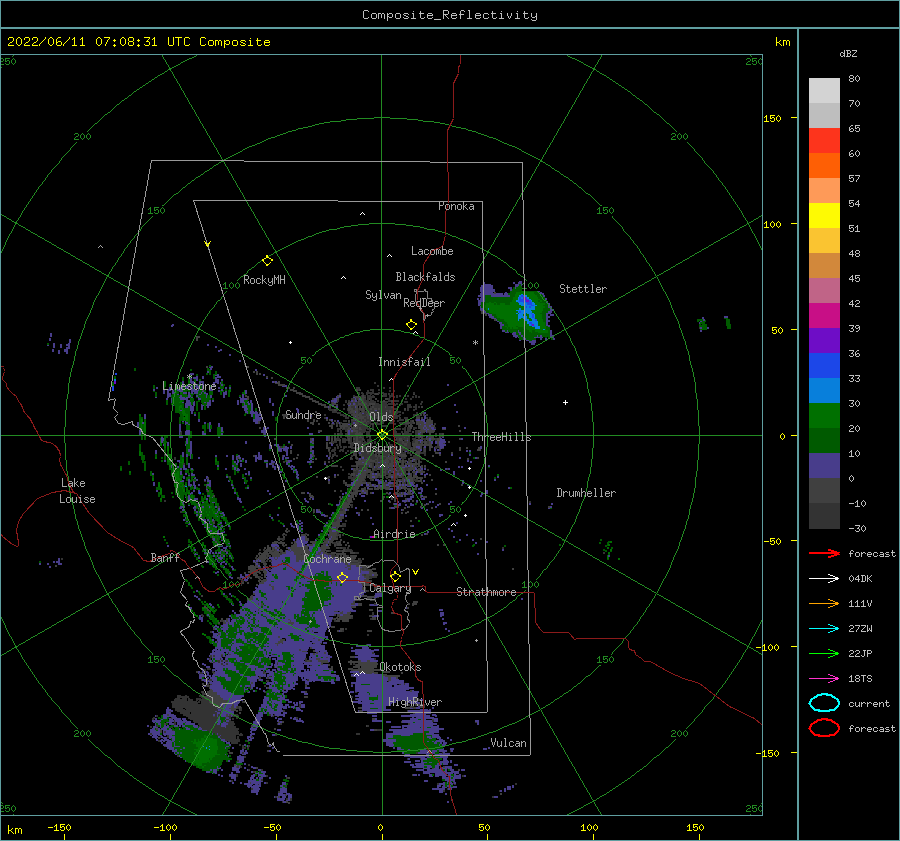Click the green 22JP arrow symbol
The height and width of the screenshot is (841, 900).
pyautogui.click(x=824, y=653)
